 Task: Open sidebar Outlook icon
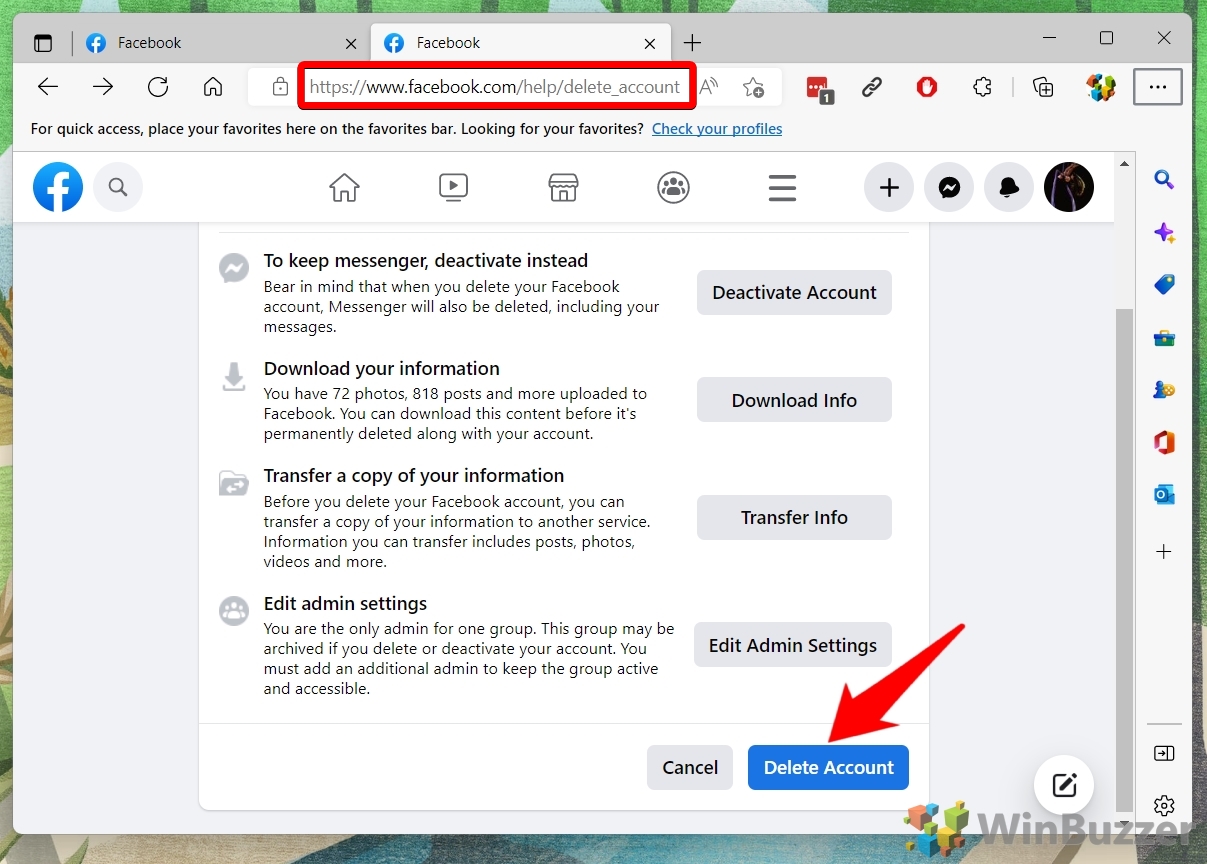1164,495
